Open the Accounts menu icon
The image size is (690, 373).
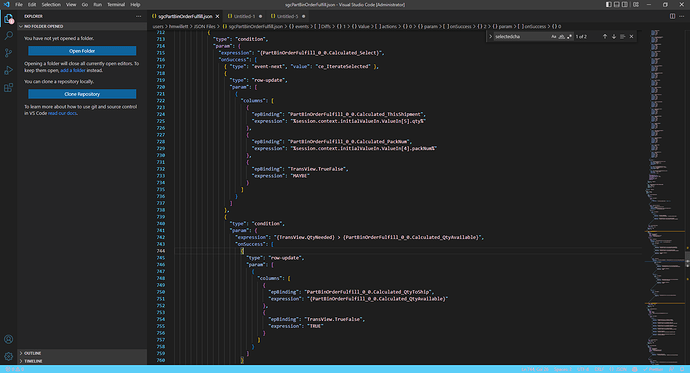click(8, 339)
